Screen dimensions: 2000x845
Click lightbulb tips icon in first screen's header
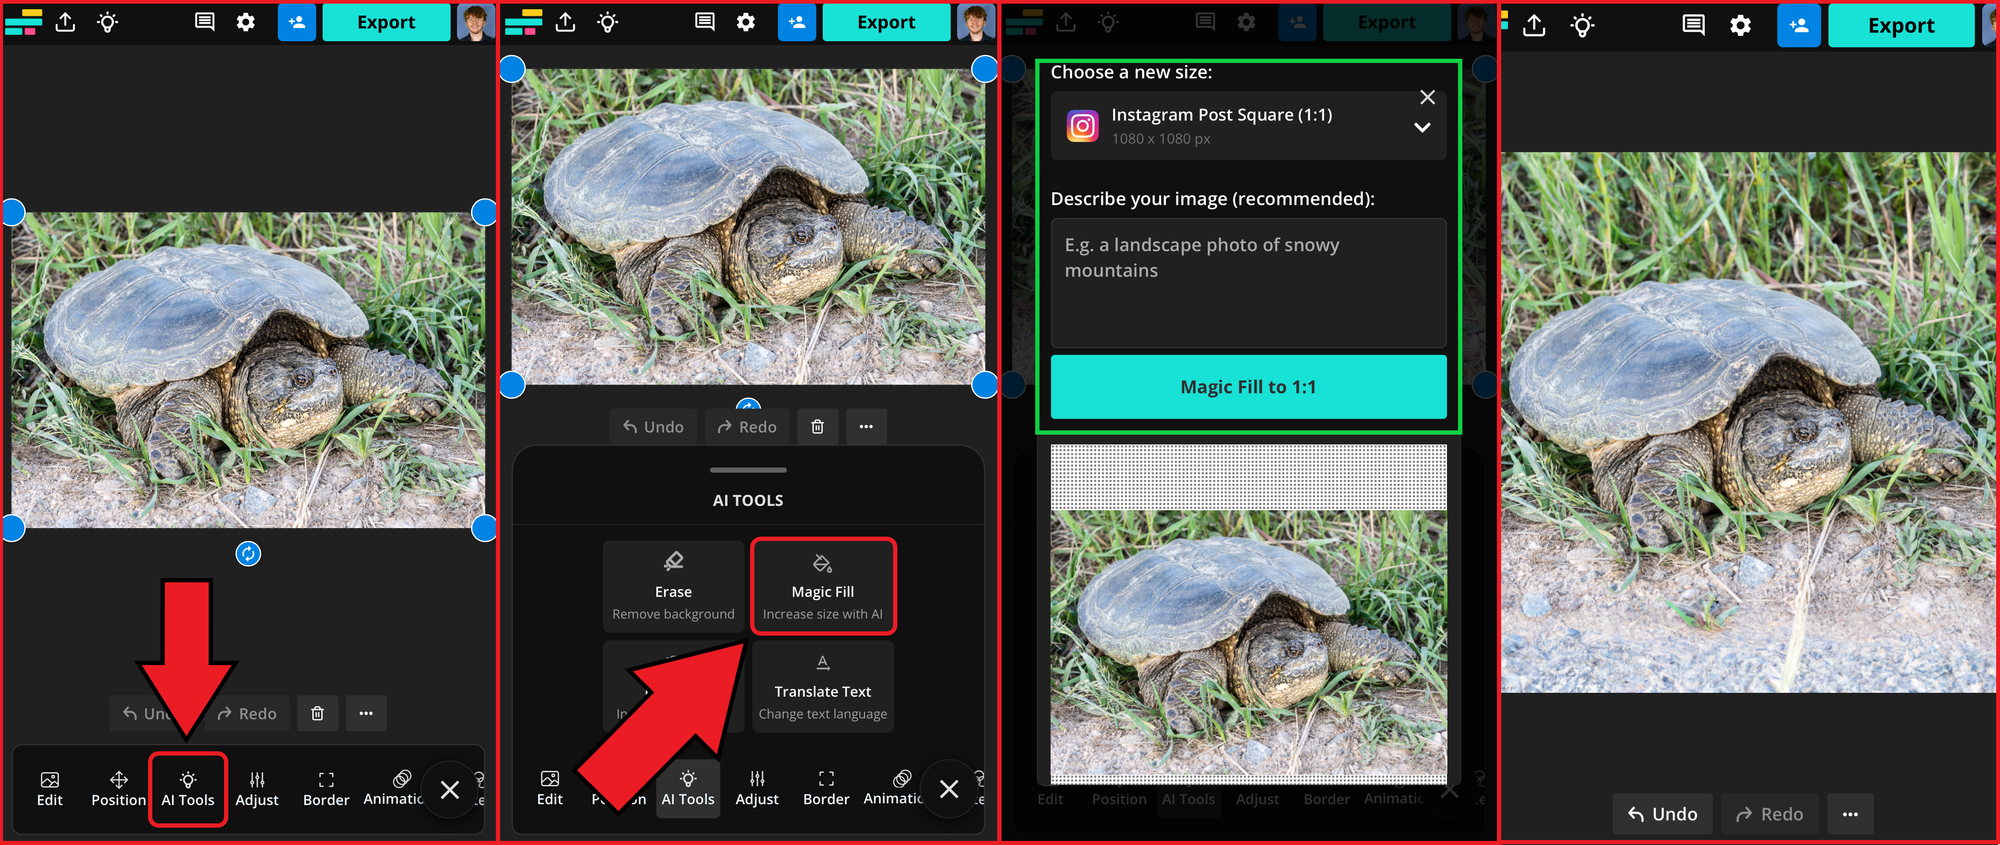click(x=108, y=22)
